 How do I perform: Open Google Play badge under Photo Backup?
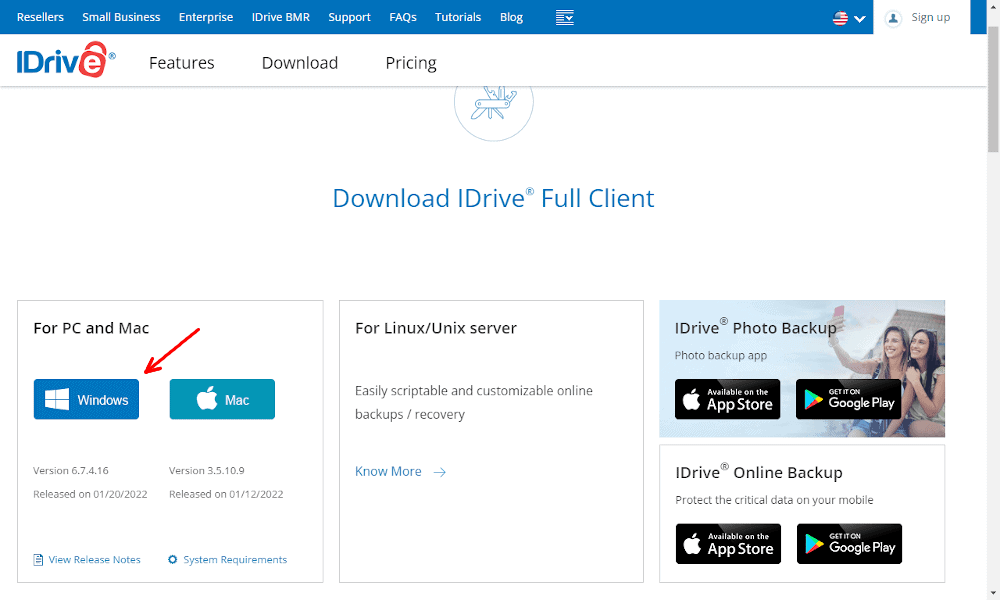point(848,399)
